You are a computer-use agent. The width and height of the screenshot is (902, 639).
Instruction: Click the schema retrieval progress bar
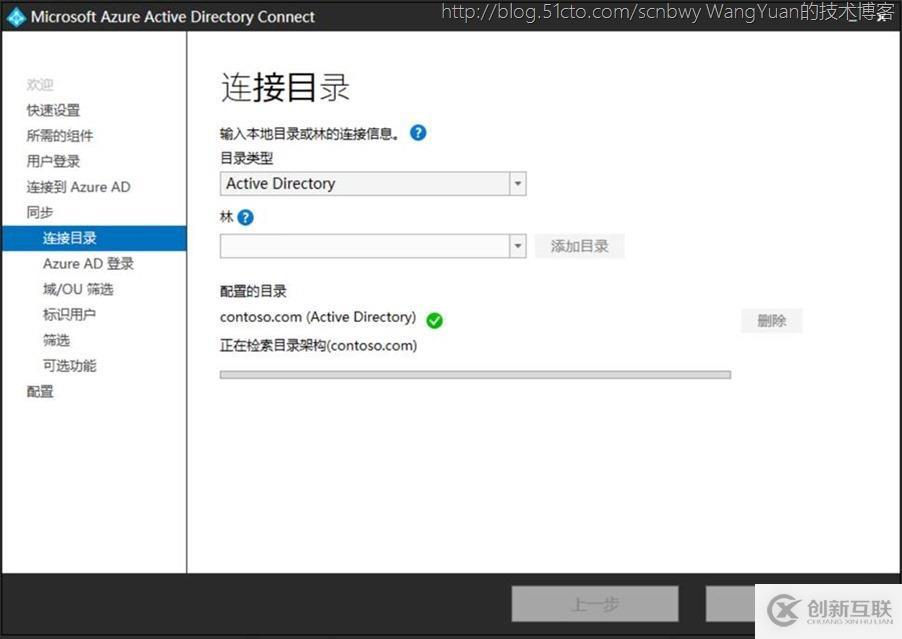[475, 374]
